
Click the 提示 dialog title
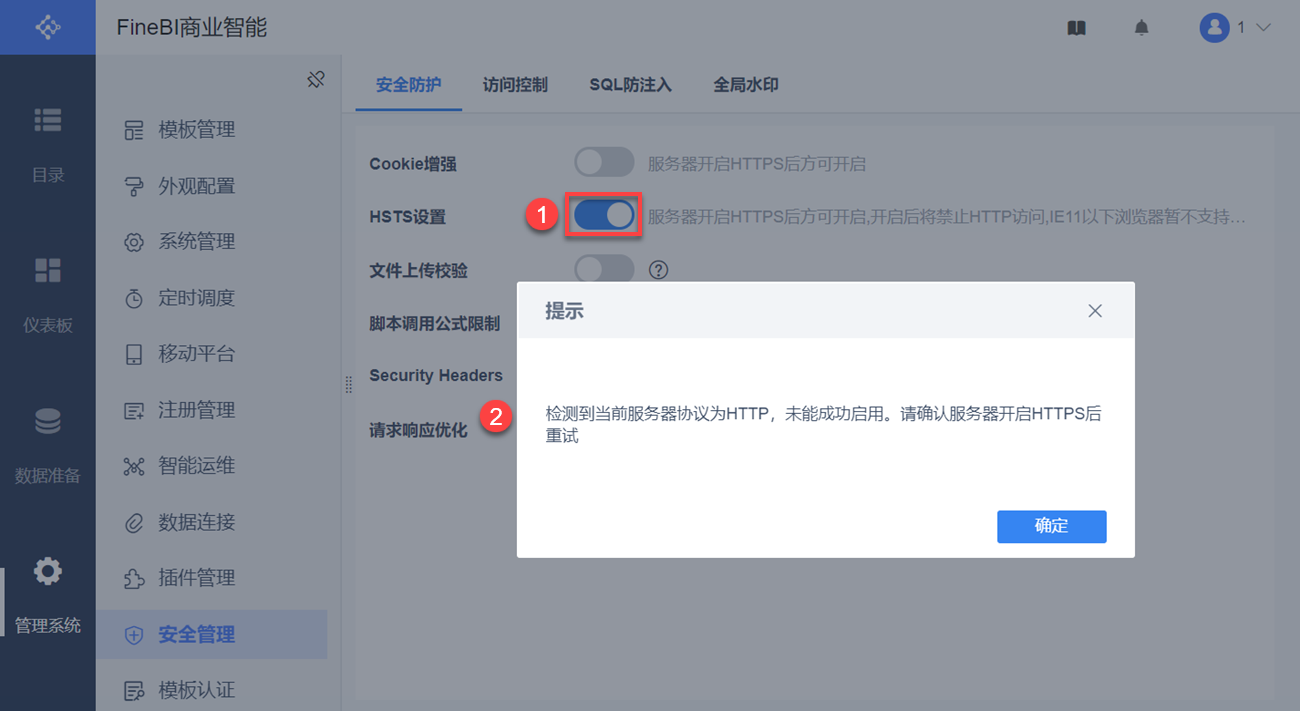564,311
